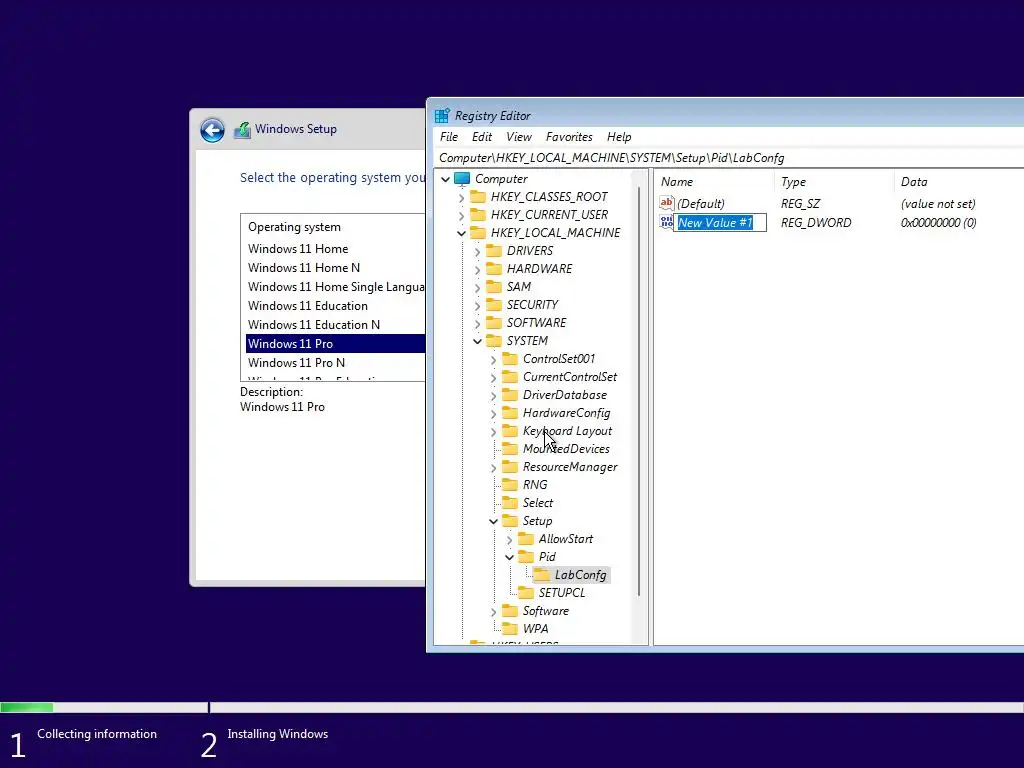Expand the ResourceManager key
The image size is (1024, 768).
pyautogui.click(x=494, y=468)
